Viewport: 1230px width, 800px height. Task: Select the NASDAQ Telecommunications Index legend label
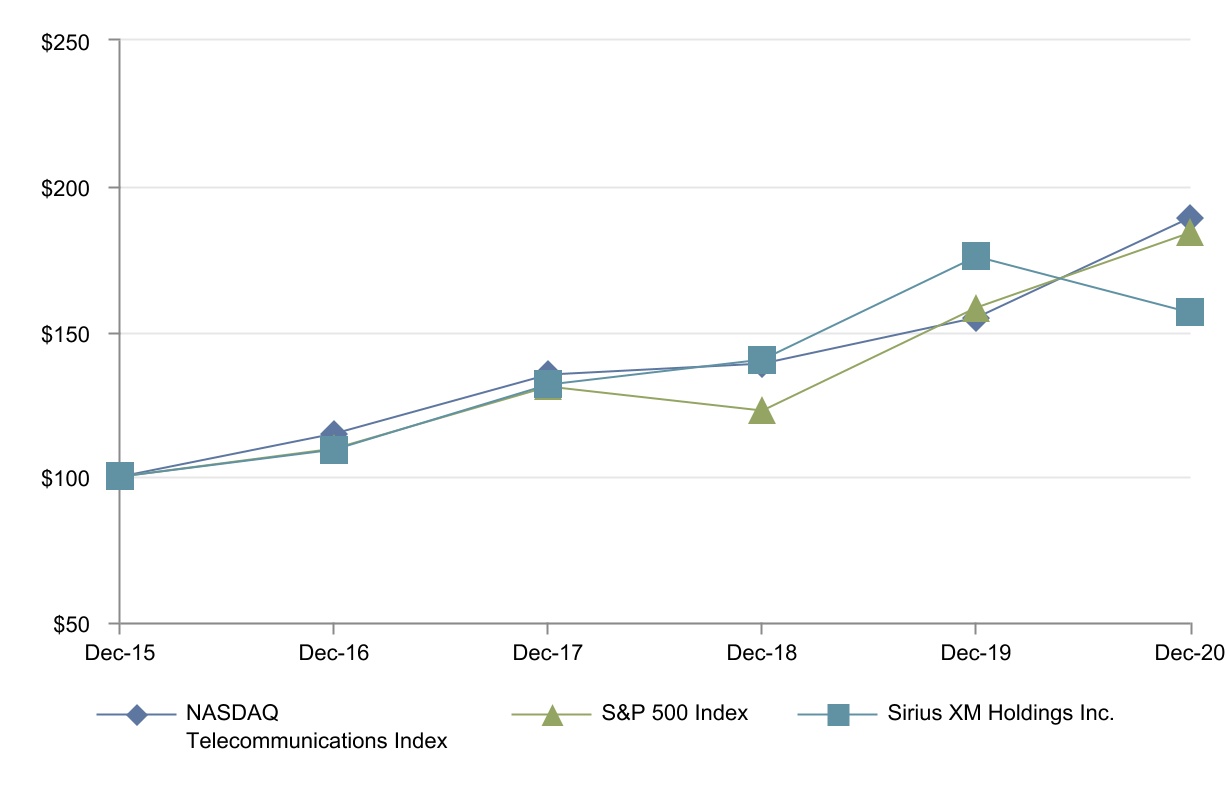(x=315, y=727)
